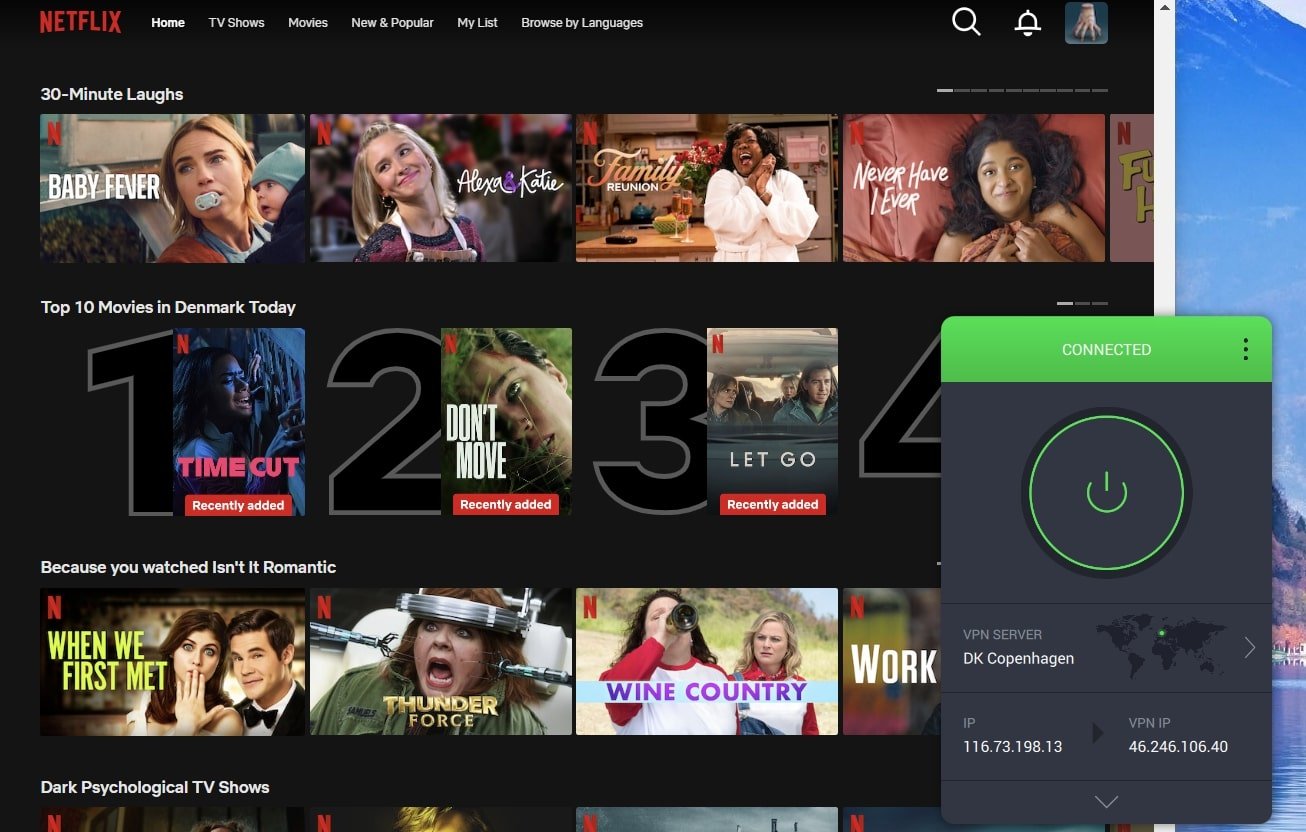Open My List
The width and height of the screenshot is (1306, 832).
point(477,23)
